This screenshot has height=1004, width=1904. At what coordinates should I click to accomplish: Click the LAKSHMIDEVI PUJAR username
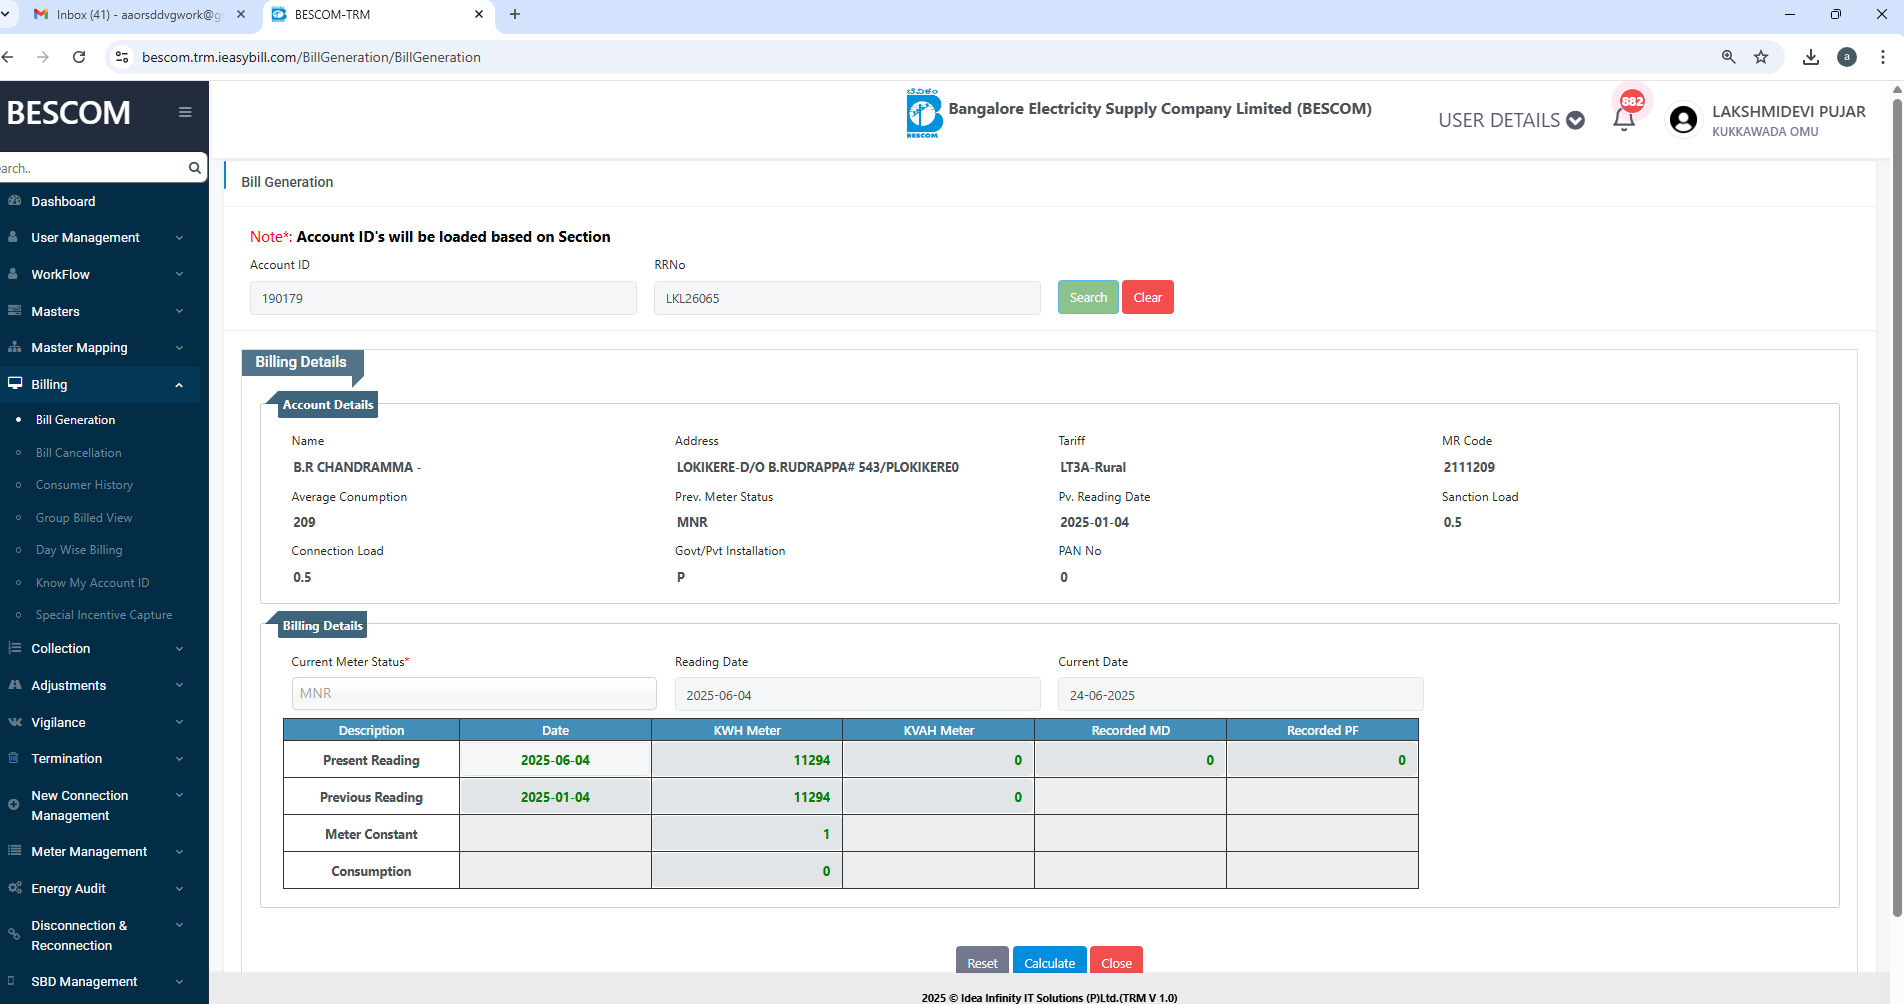pyautogui.click(x=1788, y=111)
